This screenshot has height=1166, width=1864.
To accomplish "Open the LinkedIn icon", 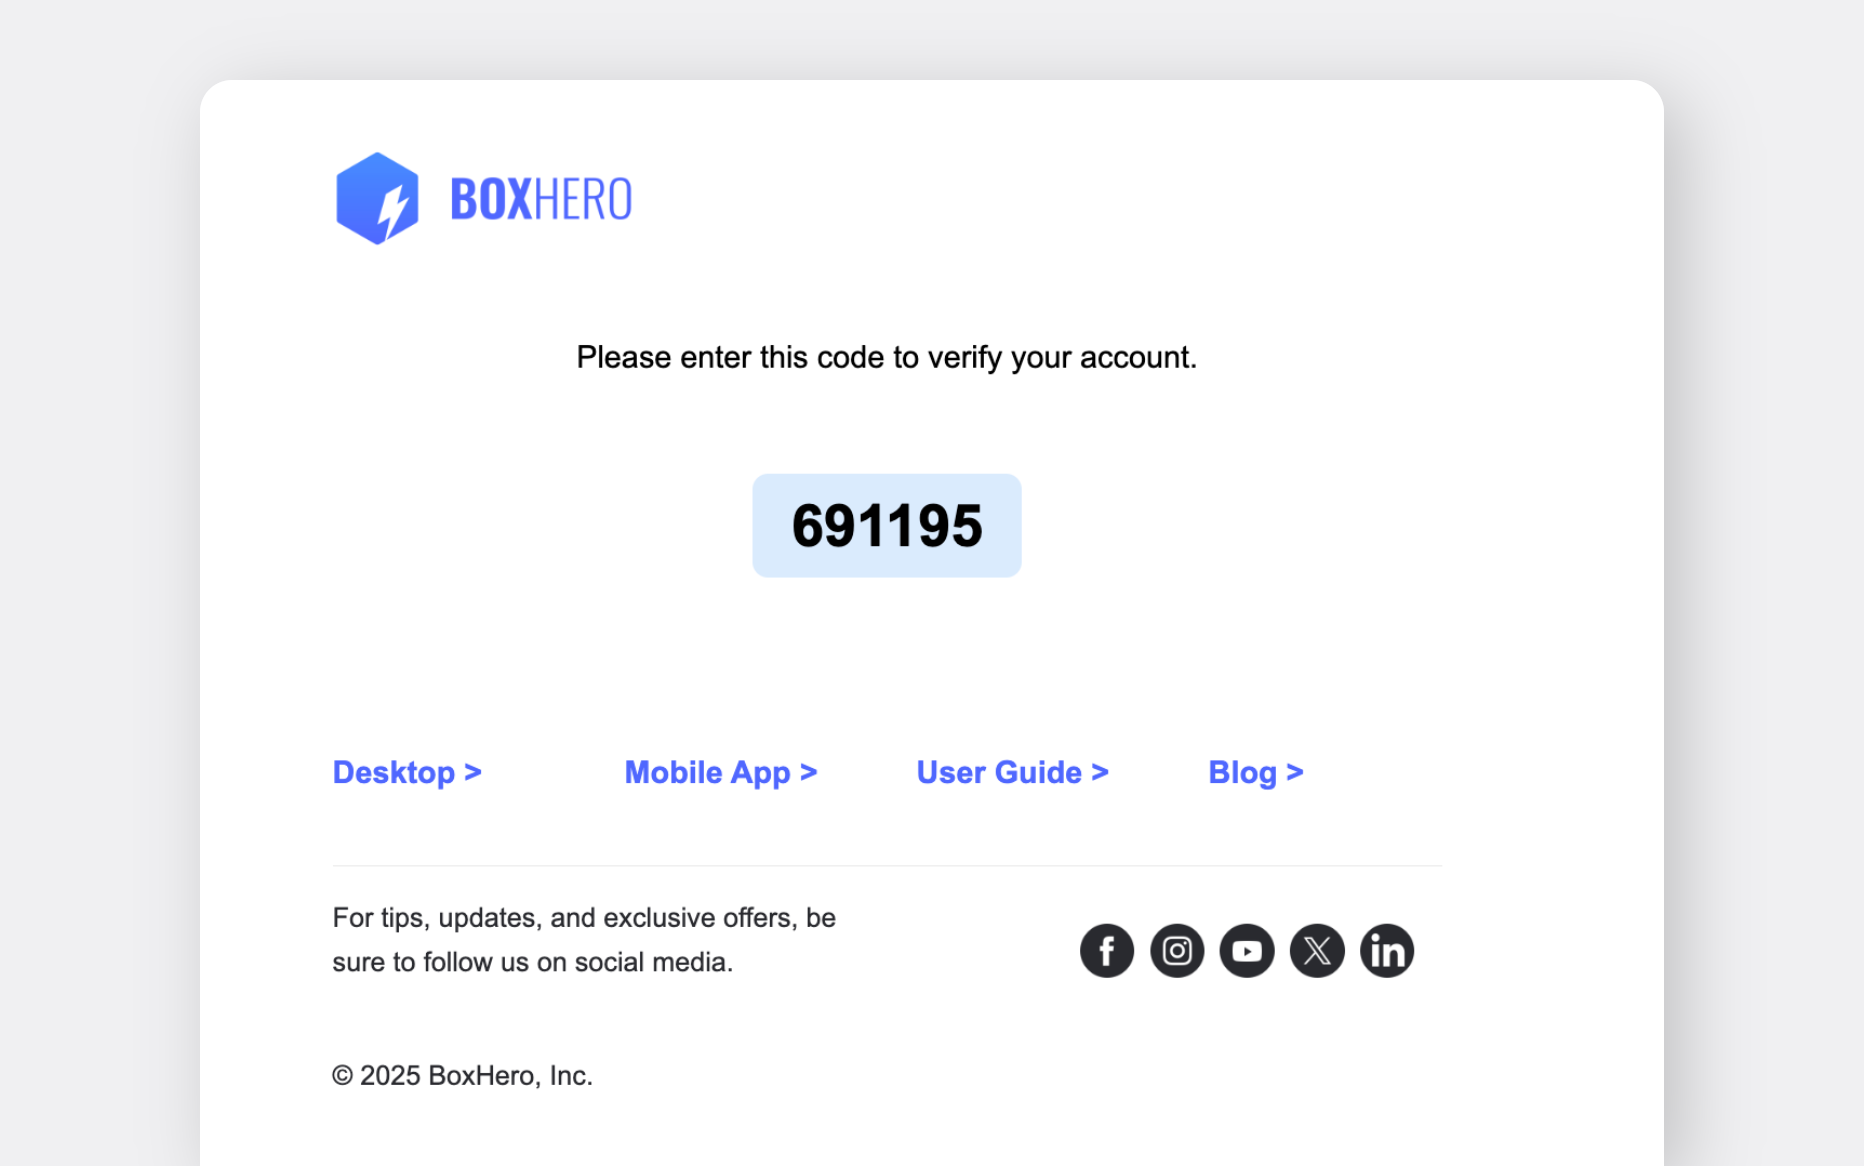I will tap(1386, 950).
